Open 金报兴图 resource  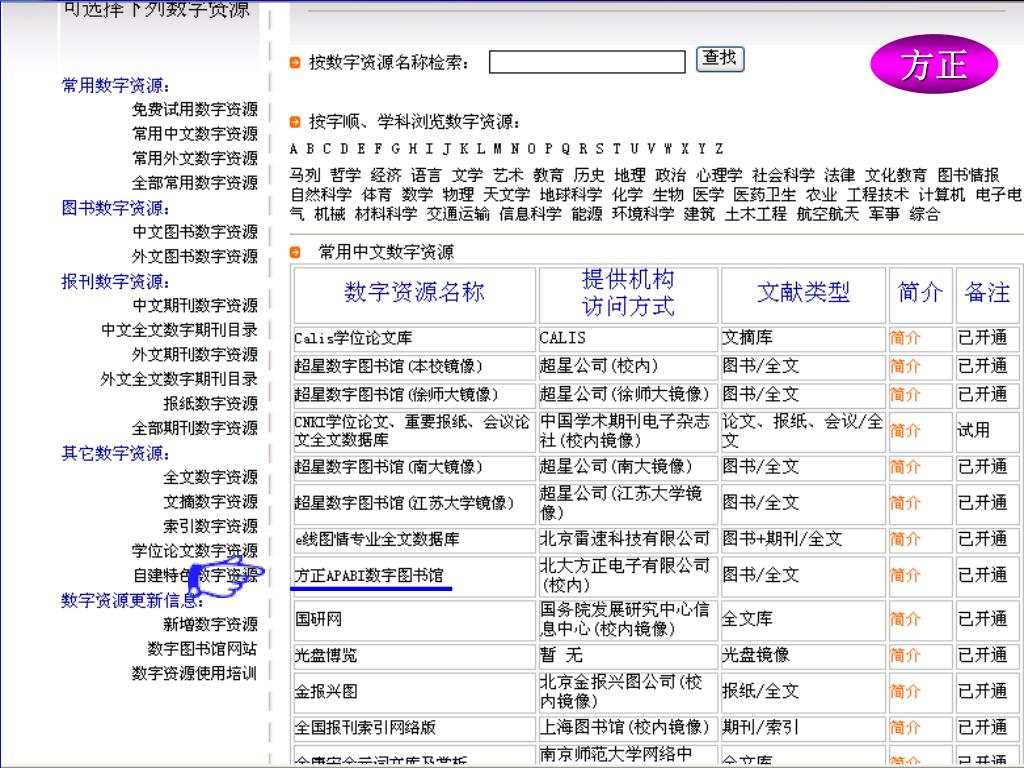point(326,691)
